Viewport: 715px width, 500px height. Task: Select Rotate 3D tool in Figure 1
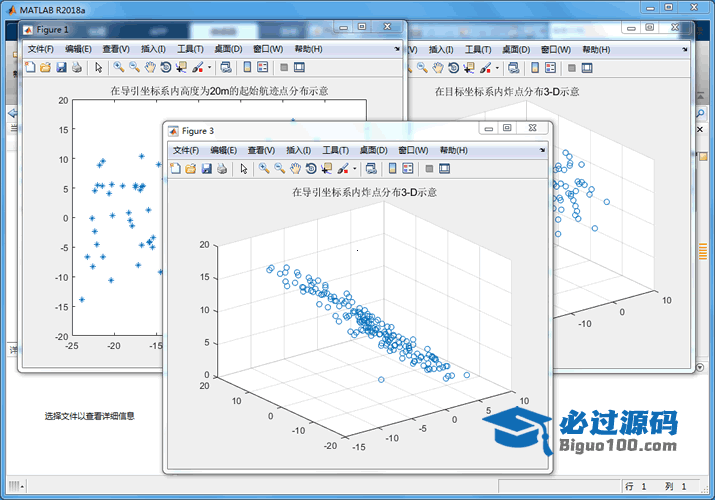click(166, 67)
